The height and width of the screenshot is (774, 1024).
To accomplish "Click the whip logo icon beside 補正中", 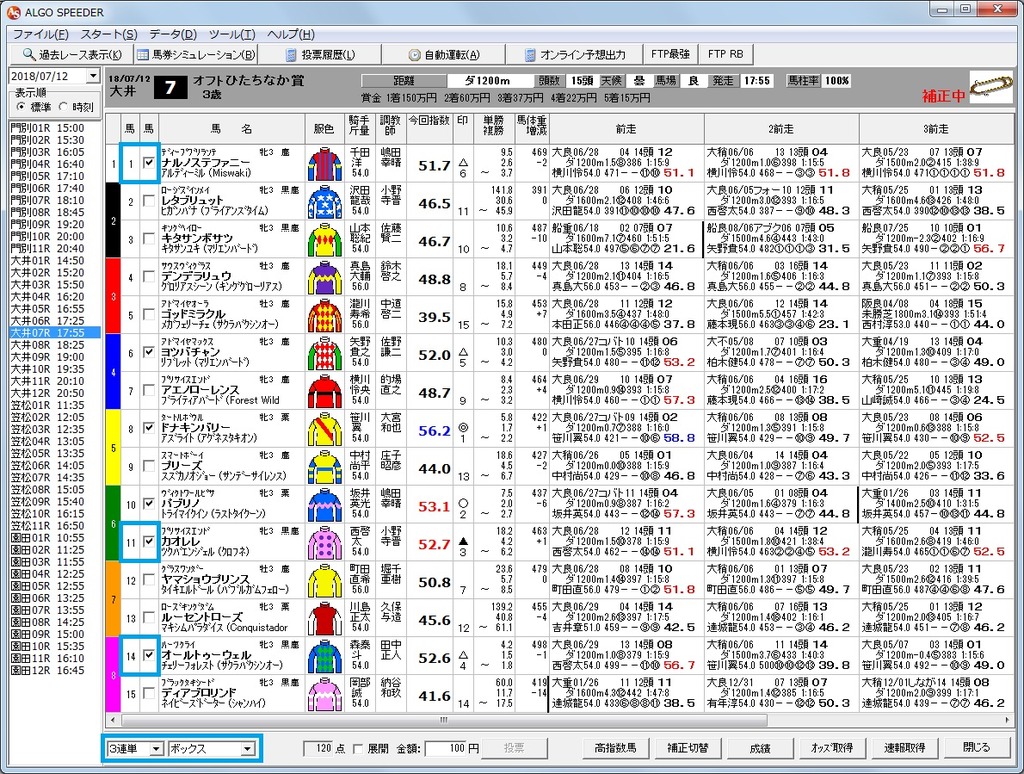I will [x=991, y=88].
